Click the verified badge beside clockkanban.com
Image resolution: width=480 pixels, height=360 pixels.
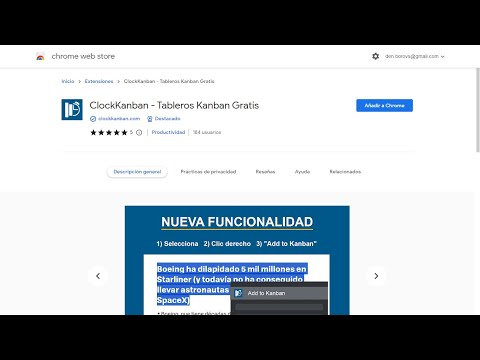pyautogui.click(x=93, y=119)
